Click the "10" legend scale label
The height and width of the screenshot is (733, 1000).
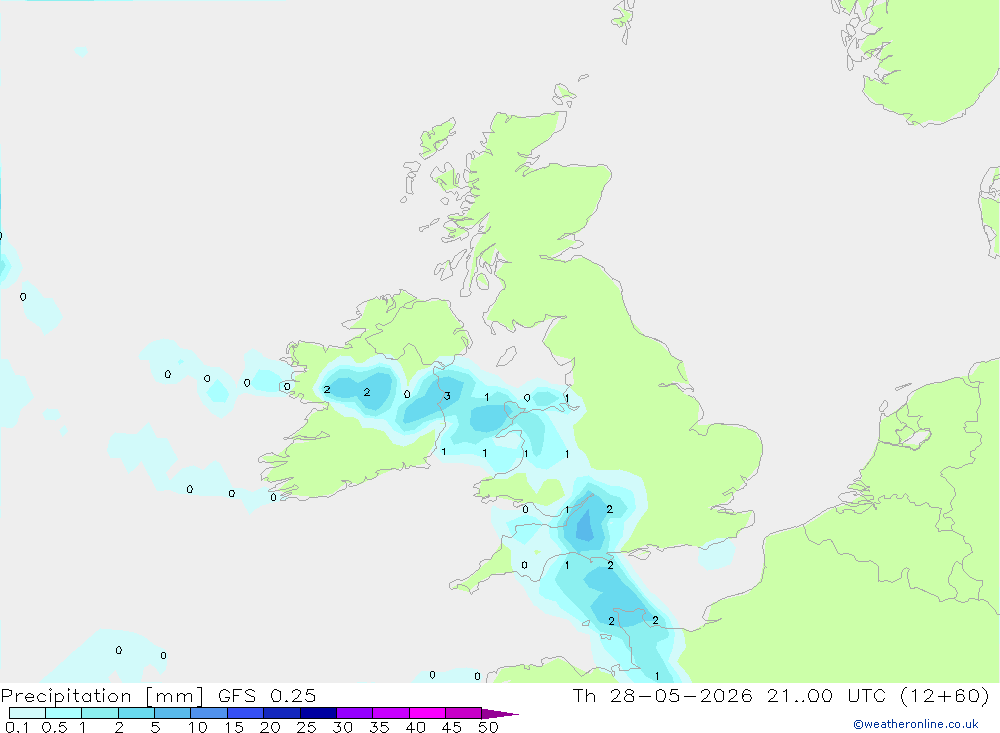tap(198, 727)
